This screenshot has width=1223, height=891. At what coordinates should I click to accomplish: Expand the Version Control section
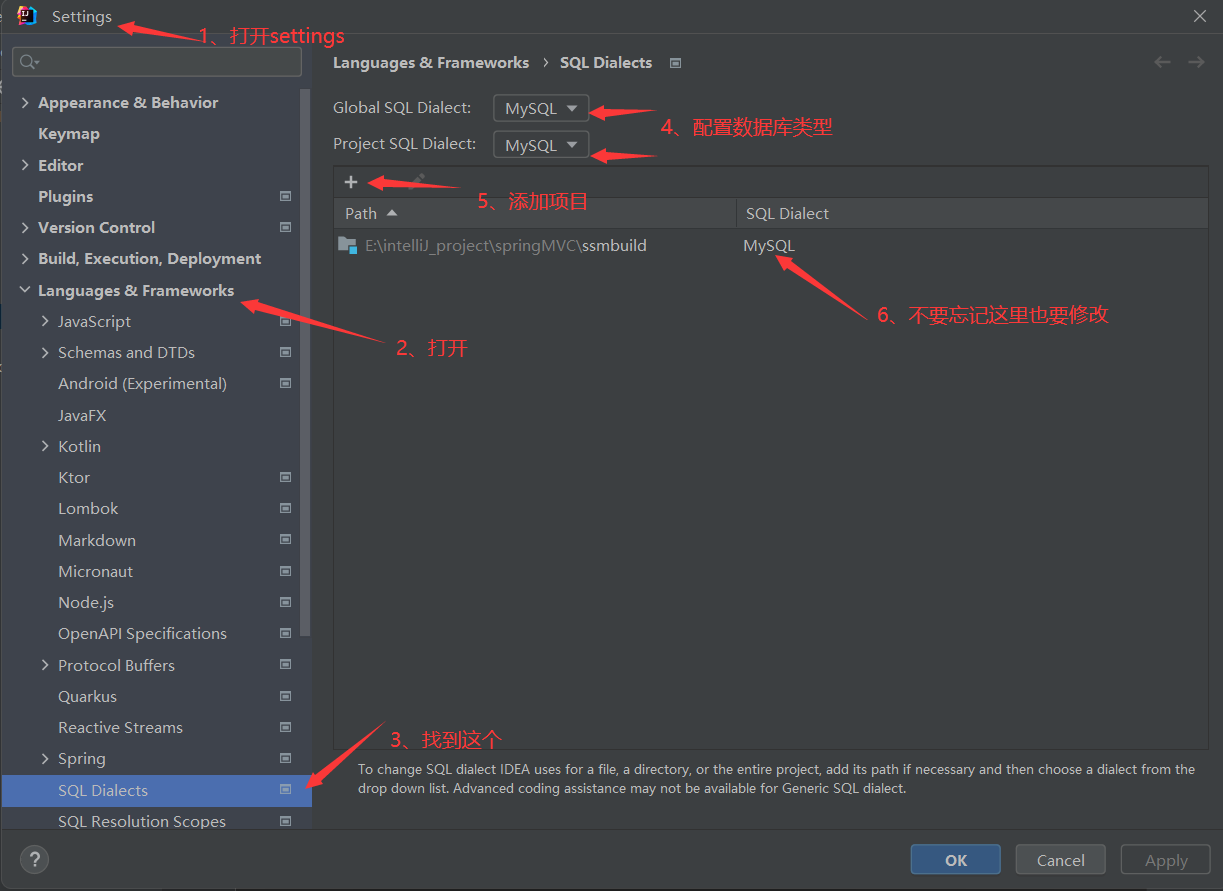click(x=25, y=228)
